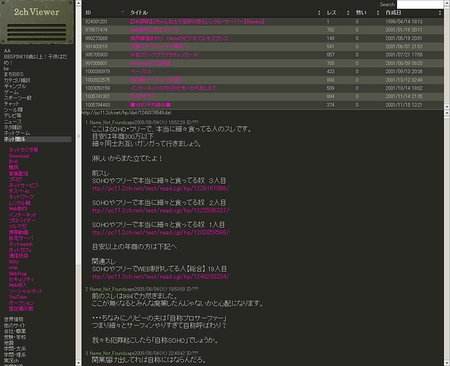Expand the 学問・文系 category

(x=15, y=349)
